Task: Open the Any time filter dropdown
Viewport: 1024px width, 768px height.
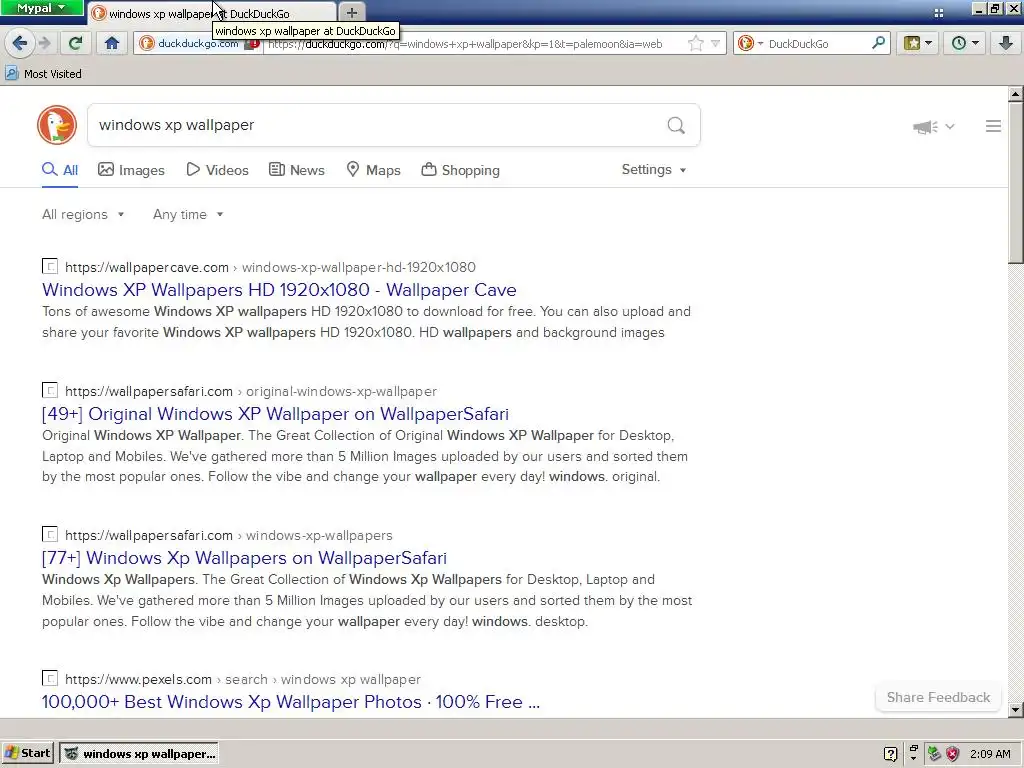Action: [x=188, y=214]
